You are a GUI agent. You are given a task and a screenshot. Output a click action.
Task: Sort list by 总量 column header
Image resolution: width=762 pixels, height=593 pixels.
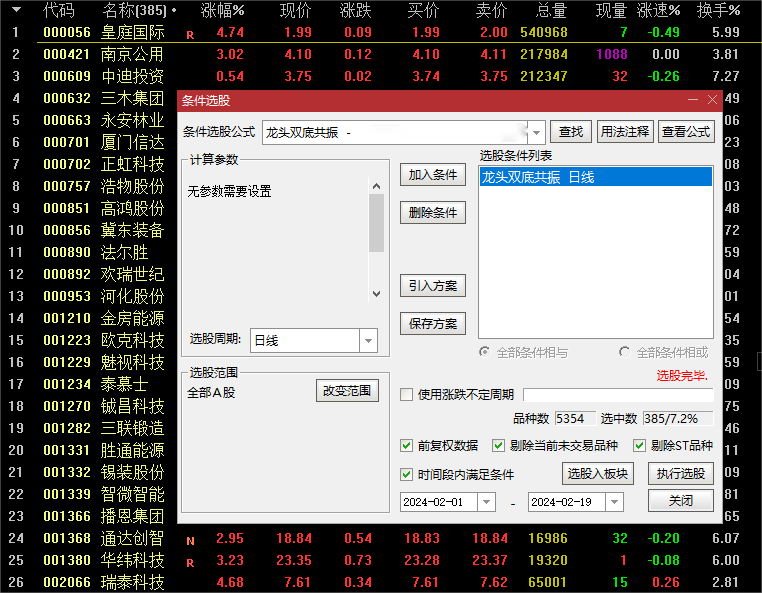(552, 10)
